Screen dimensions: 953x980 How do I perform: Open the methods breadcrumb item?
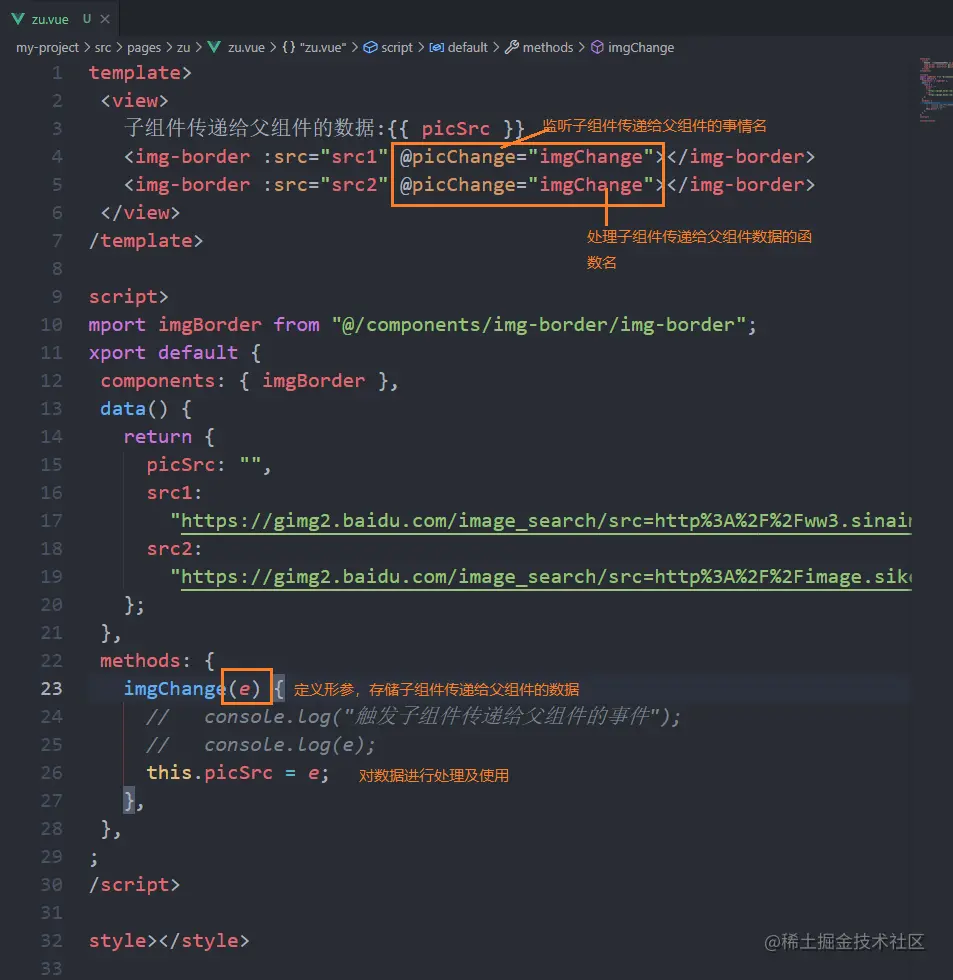click(x=547, y=48)
